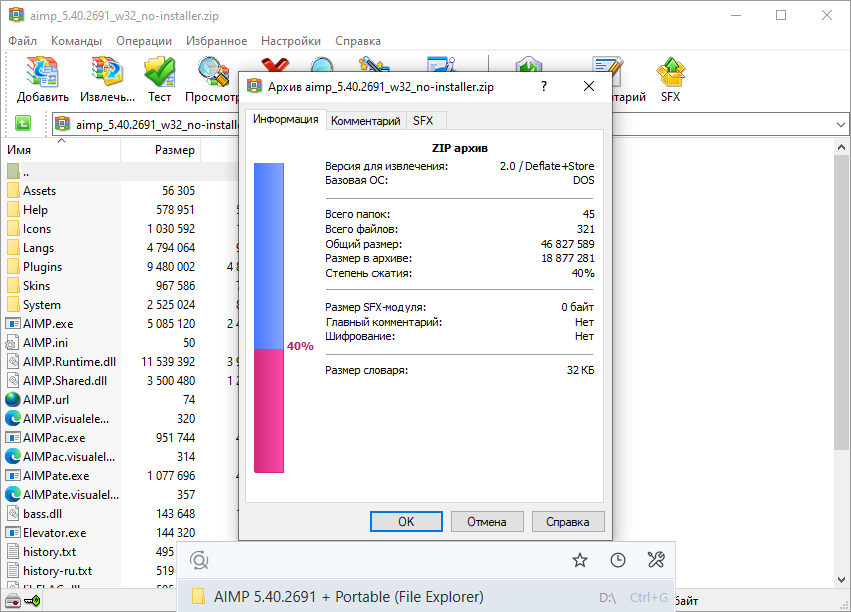Select the Icons folder row

[x=121, y=228]
